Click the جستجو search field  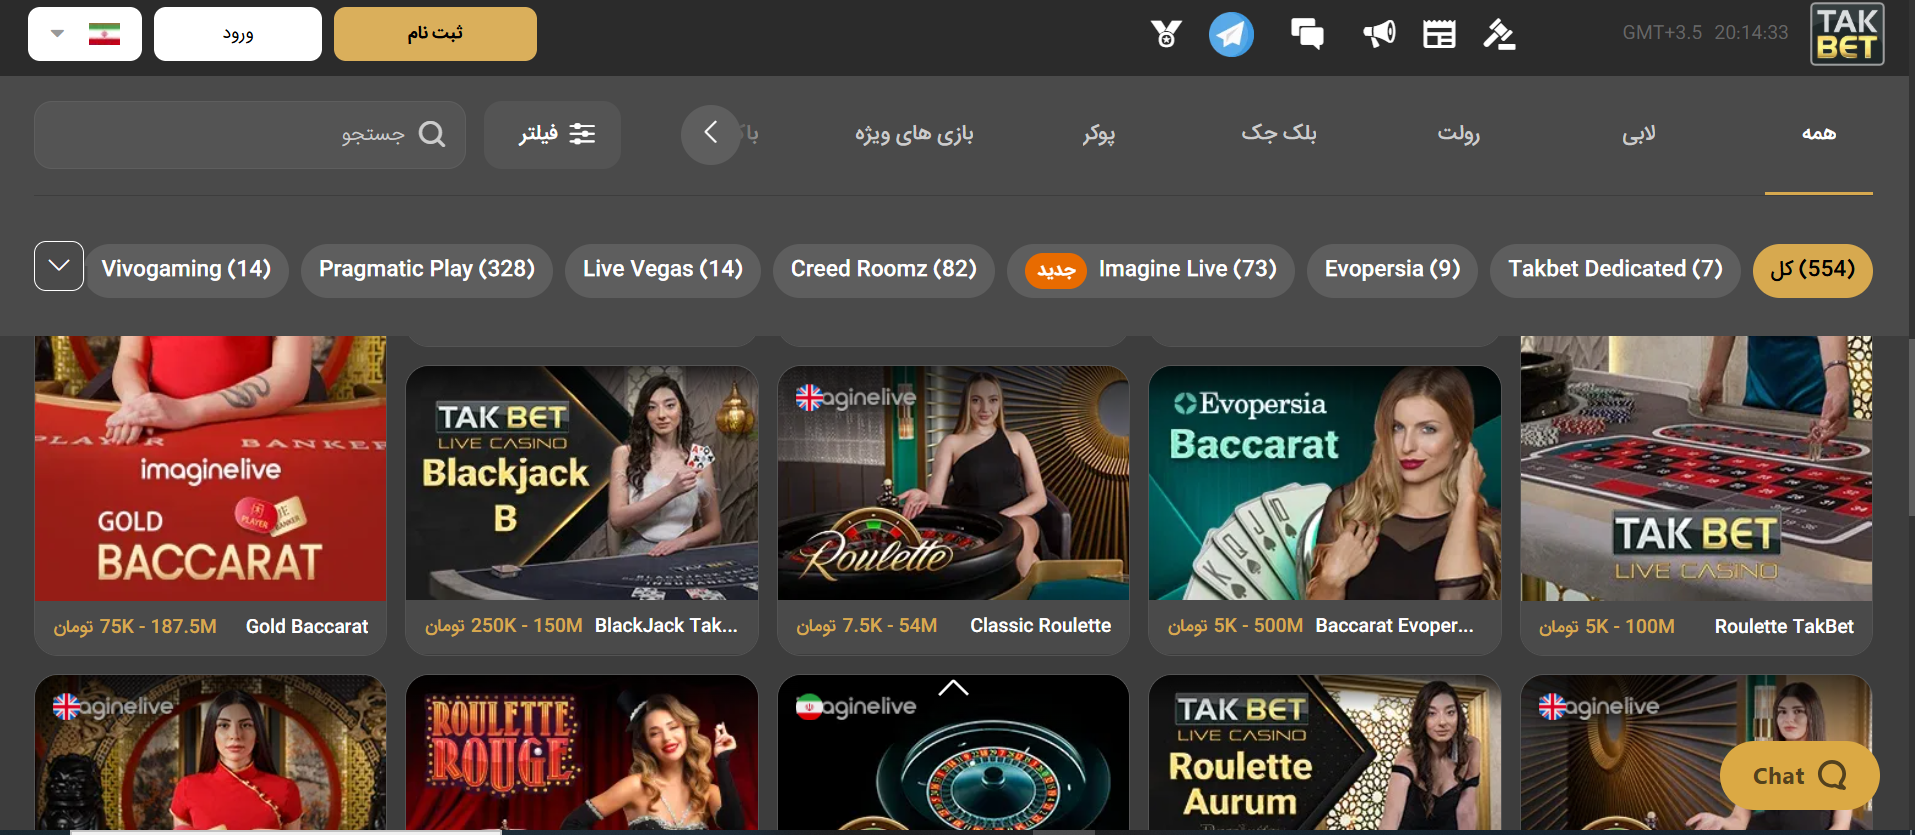point(250,134)
